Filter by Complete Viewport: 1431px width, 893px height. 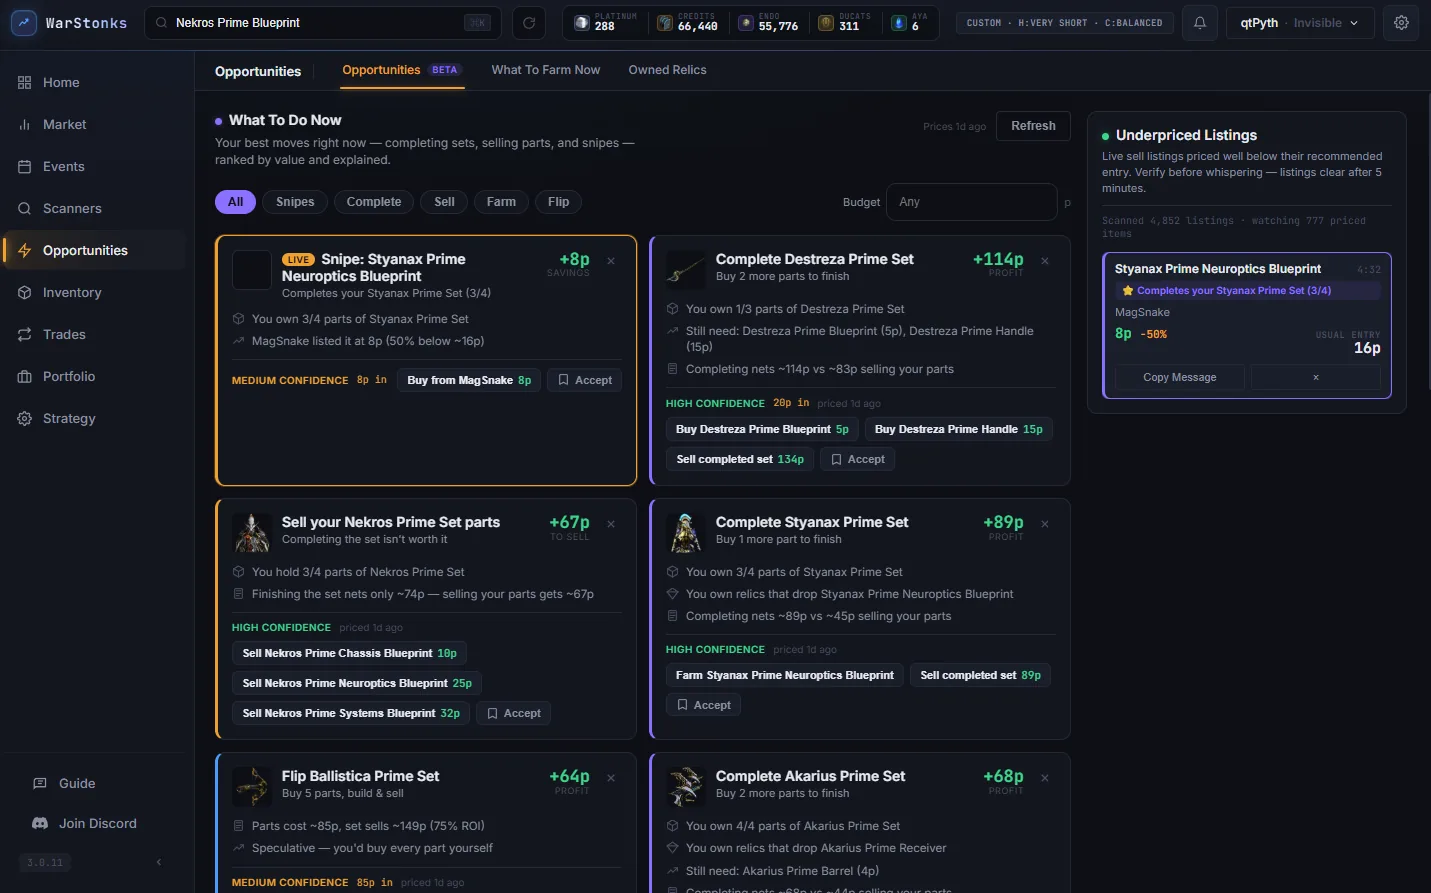(374, 202)
